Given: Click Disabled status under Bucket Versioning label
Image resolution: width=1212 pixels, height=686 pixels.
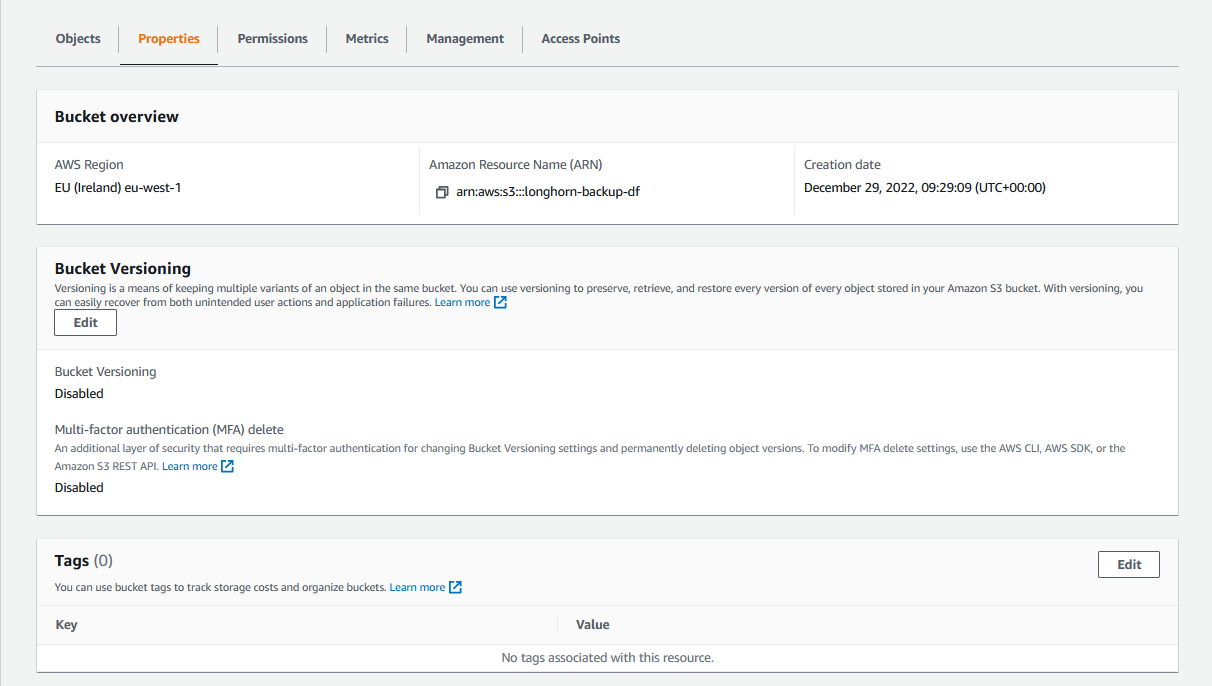Looking at the screenshot, I should [x=79, y=393].
